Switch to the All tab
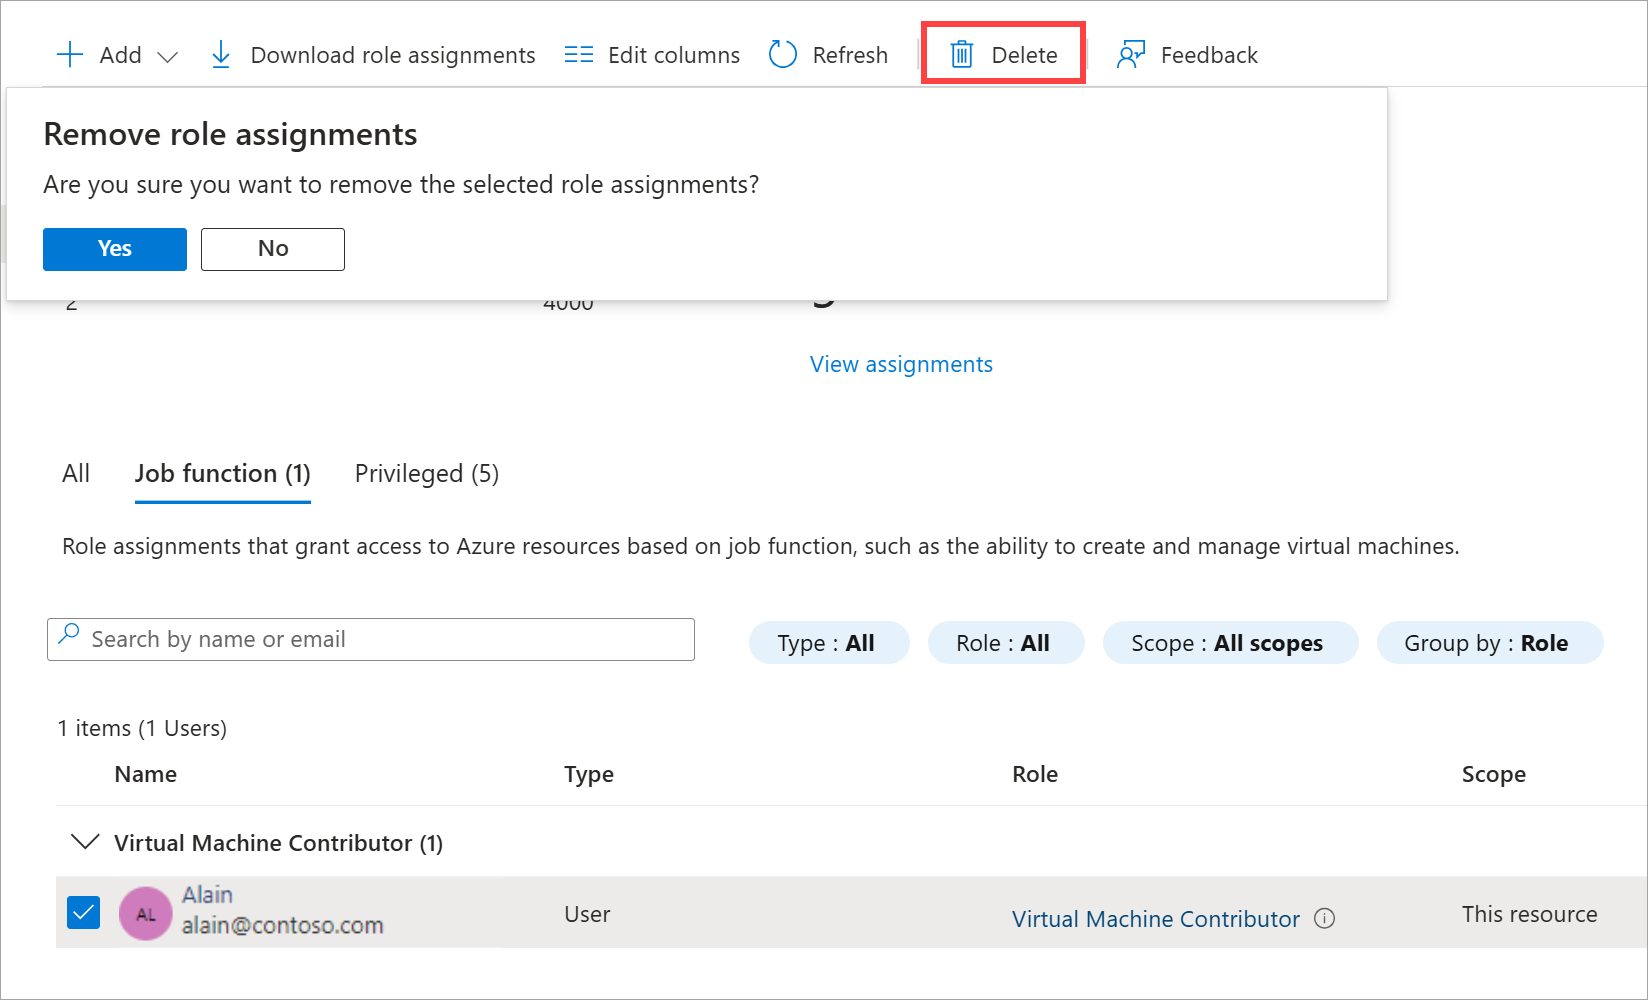The height and width of the screenshot is (1000, 1648). 76,473
